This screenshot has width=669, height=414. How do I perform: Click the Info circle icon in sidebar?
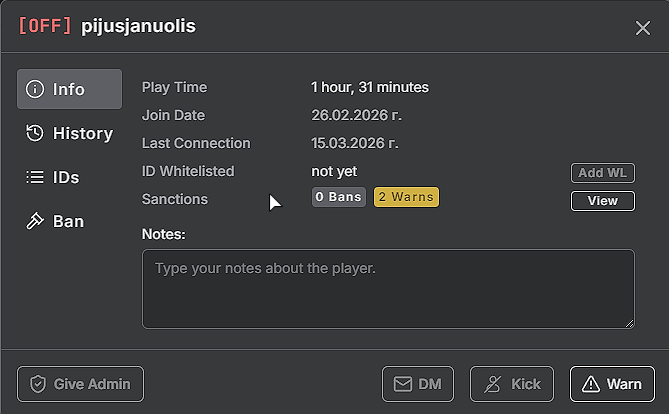coord(35,89)
